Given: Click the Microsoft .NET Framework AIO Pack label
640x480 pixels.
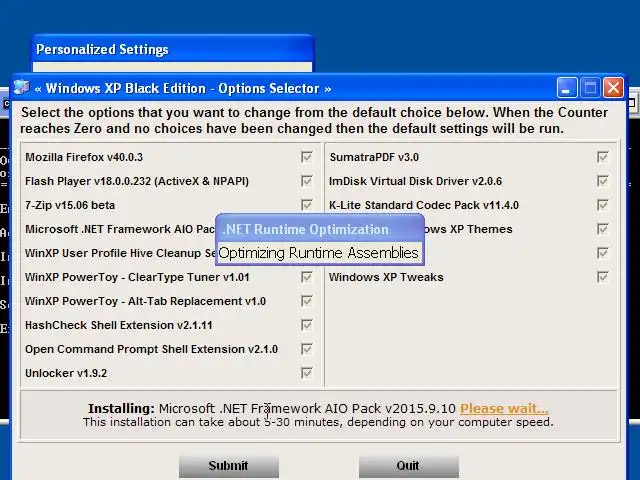Looking at the screenshot, I should click(120, 229).
